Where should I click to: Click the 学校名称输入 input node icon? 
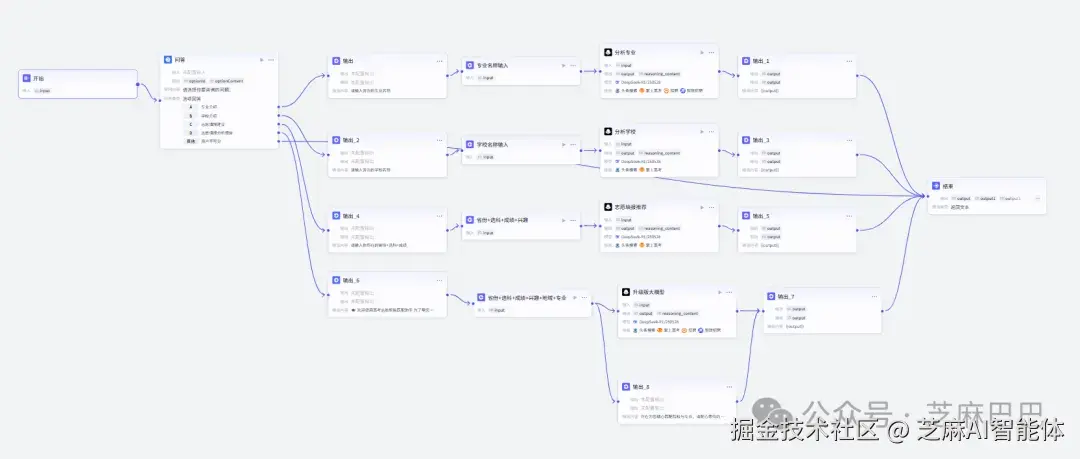click(x=471, y=145)
